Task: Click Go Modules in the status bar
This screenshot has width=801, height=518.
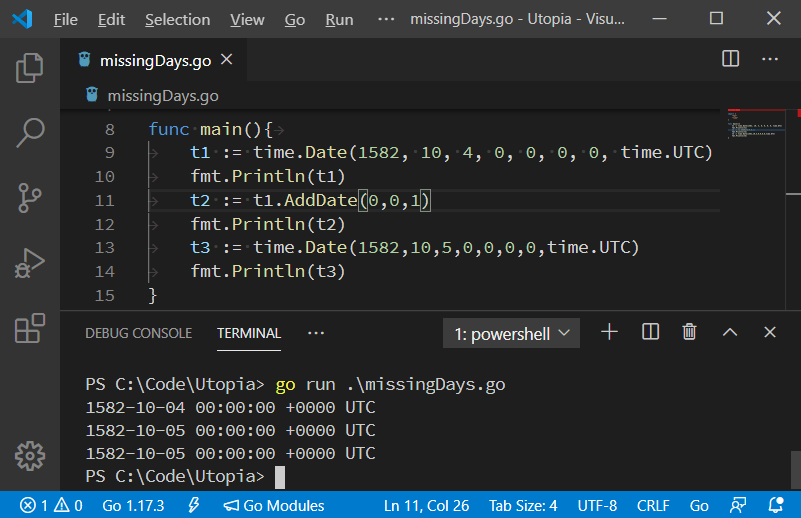Action: pos(274,506)
